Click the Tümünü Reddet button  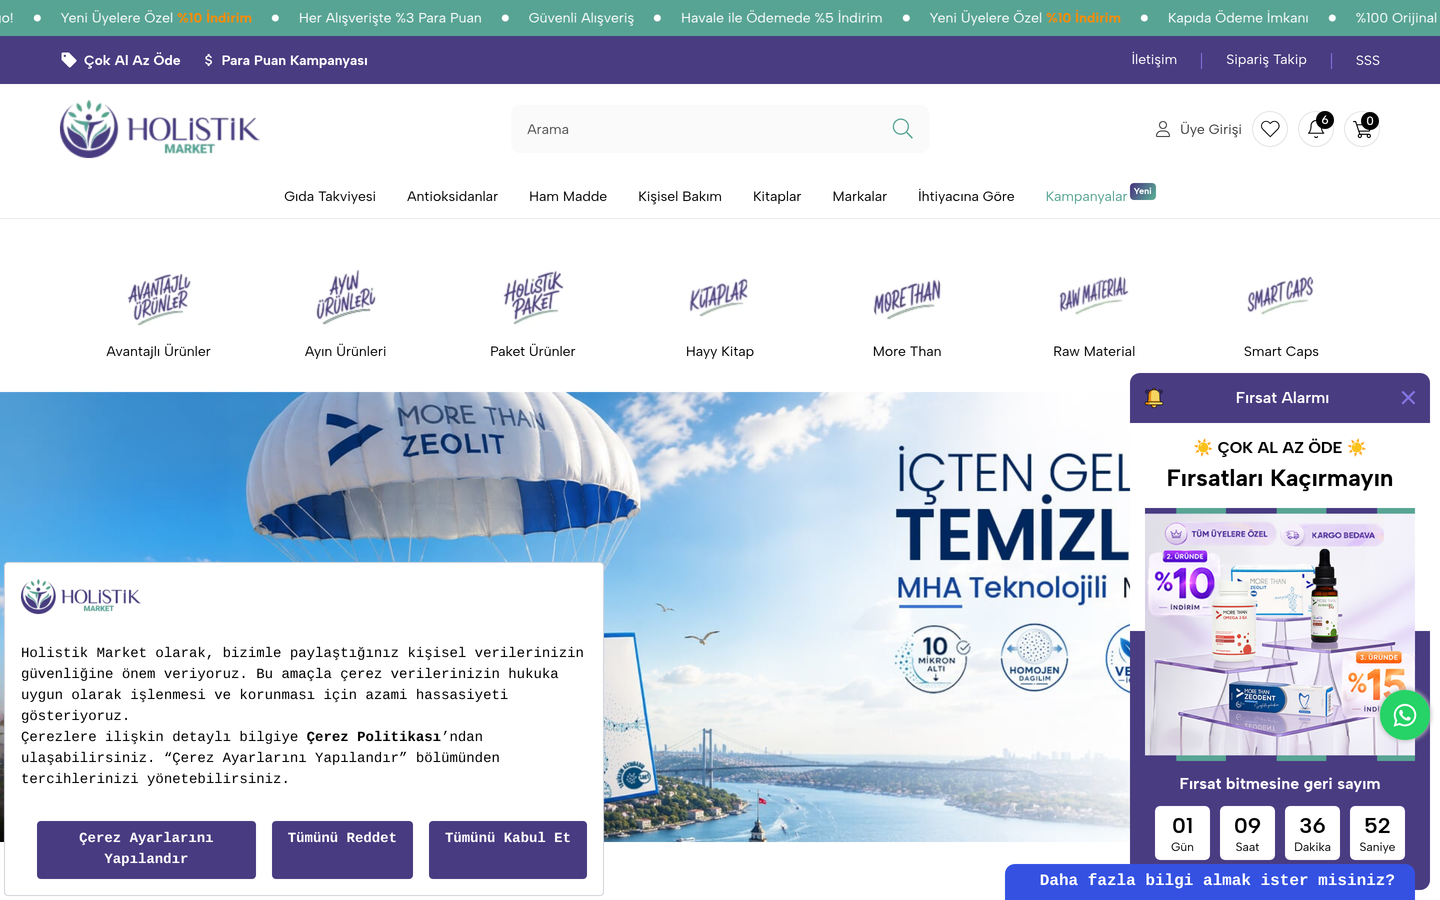[342, 850]
